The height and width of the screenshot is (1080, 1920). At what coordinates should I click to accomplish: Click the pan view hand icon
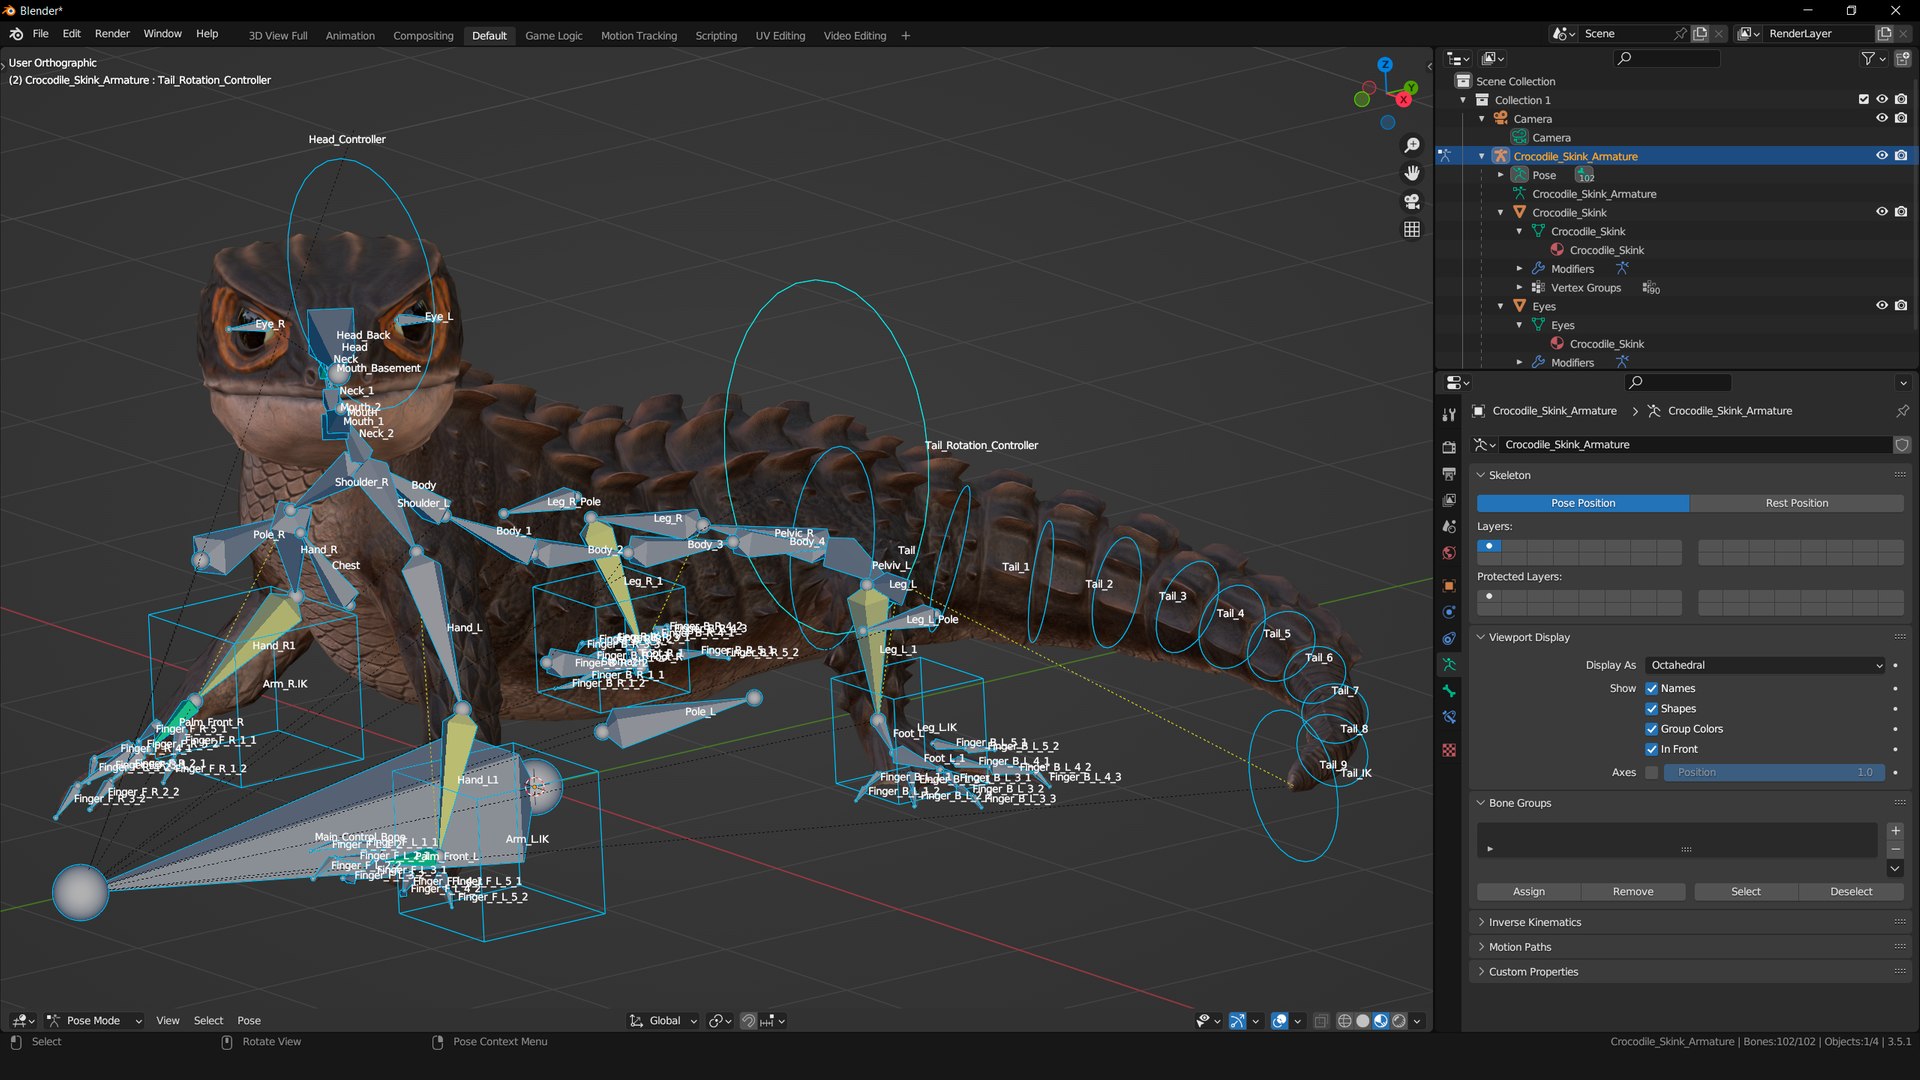click(x=1411, y=173)
